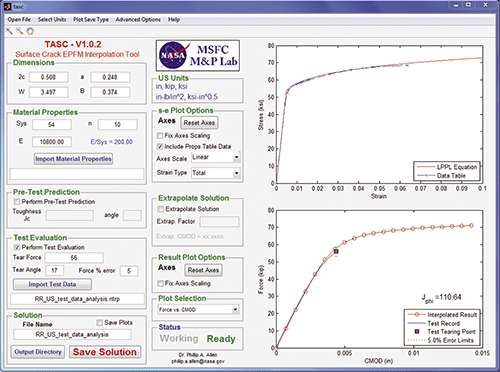Screen dimensions: 500x372
Task: Click Import Material Properties button
Action: tap(73, 159)
